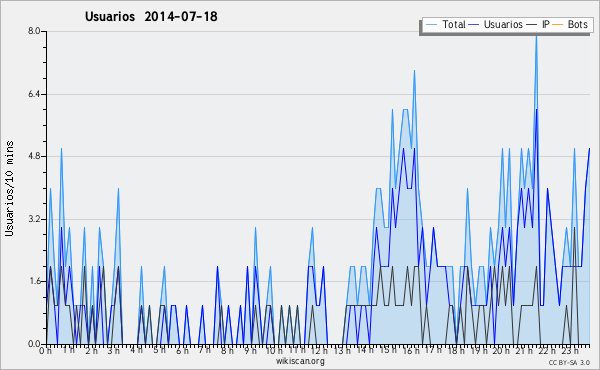The height and width of the screenshot is (370, 600).
Task: Click the '11 h' x-axis label
Action: 297,350
